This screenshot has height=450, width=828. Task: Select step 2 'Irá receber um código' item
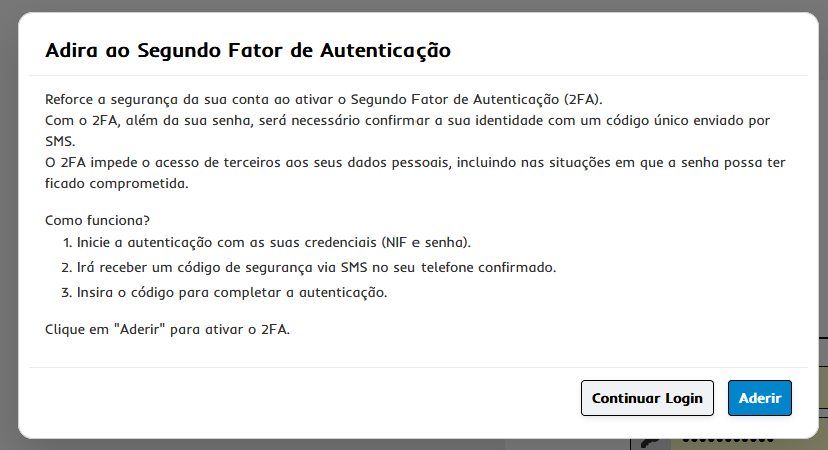[308, 267]
